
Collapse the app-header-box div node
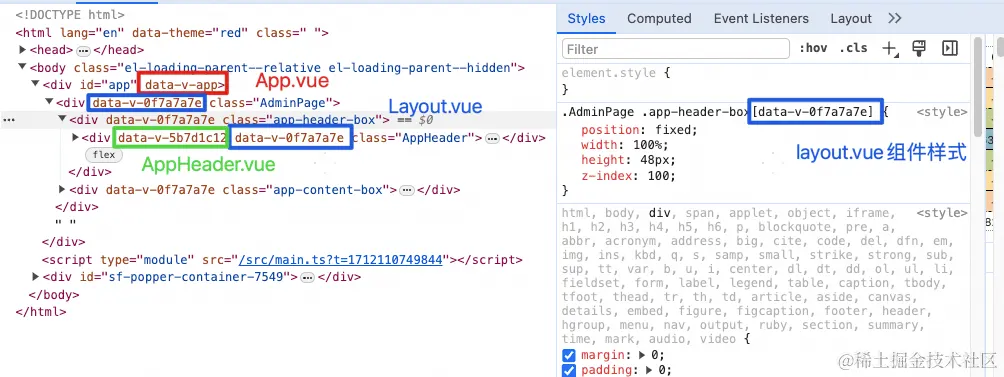tap(62, 119)
